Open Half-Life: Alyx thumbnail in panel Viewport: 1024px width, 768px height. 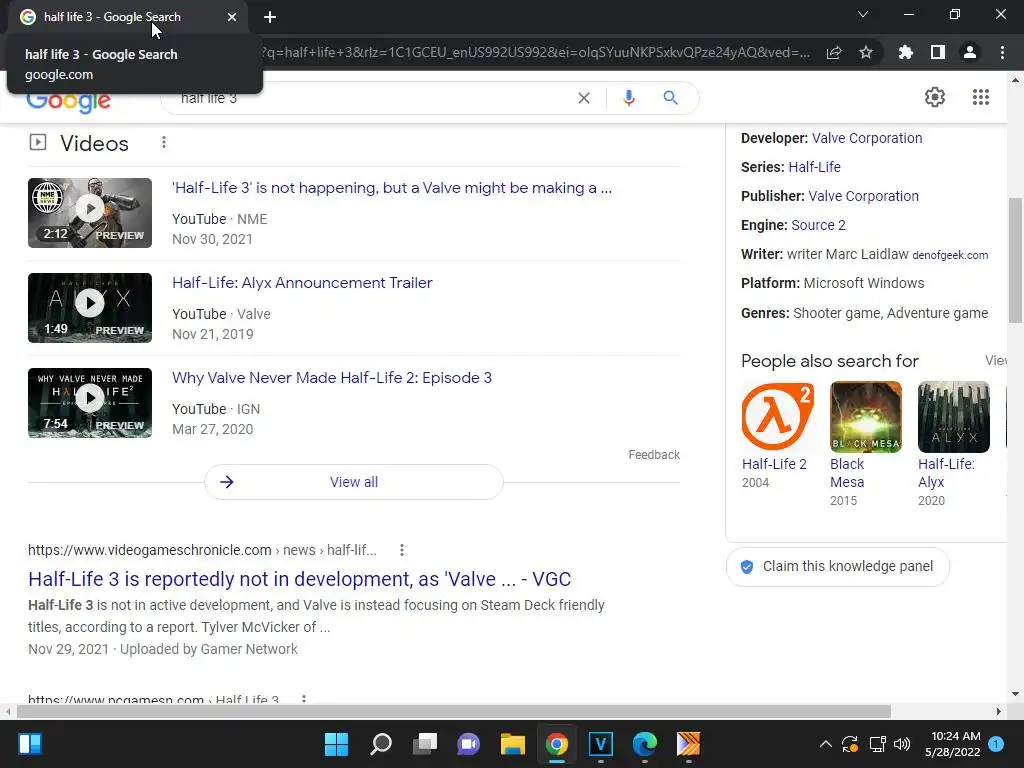(x=953, y=417)
